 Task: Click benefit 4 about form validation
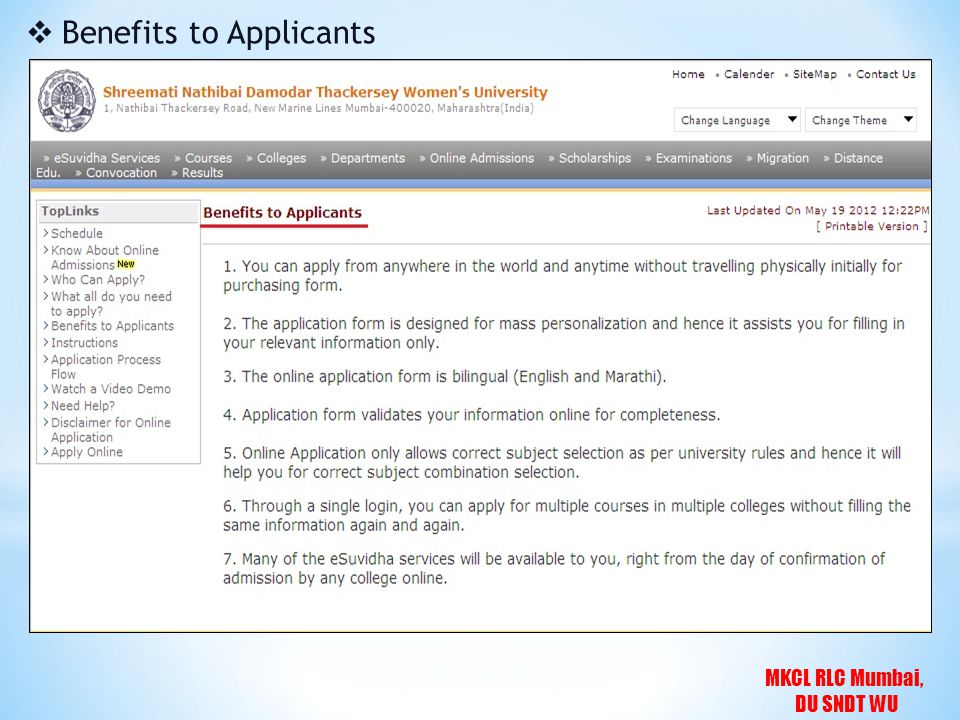[471, 415]
